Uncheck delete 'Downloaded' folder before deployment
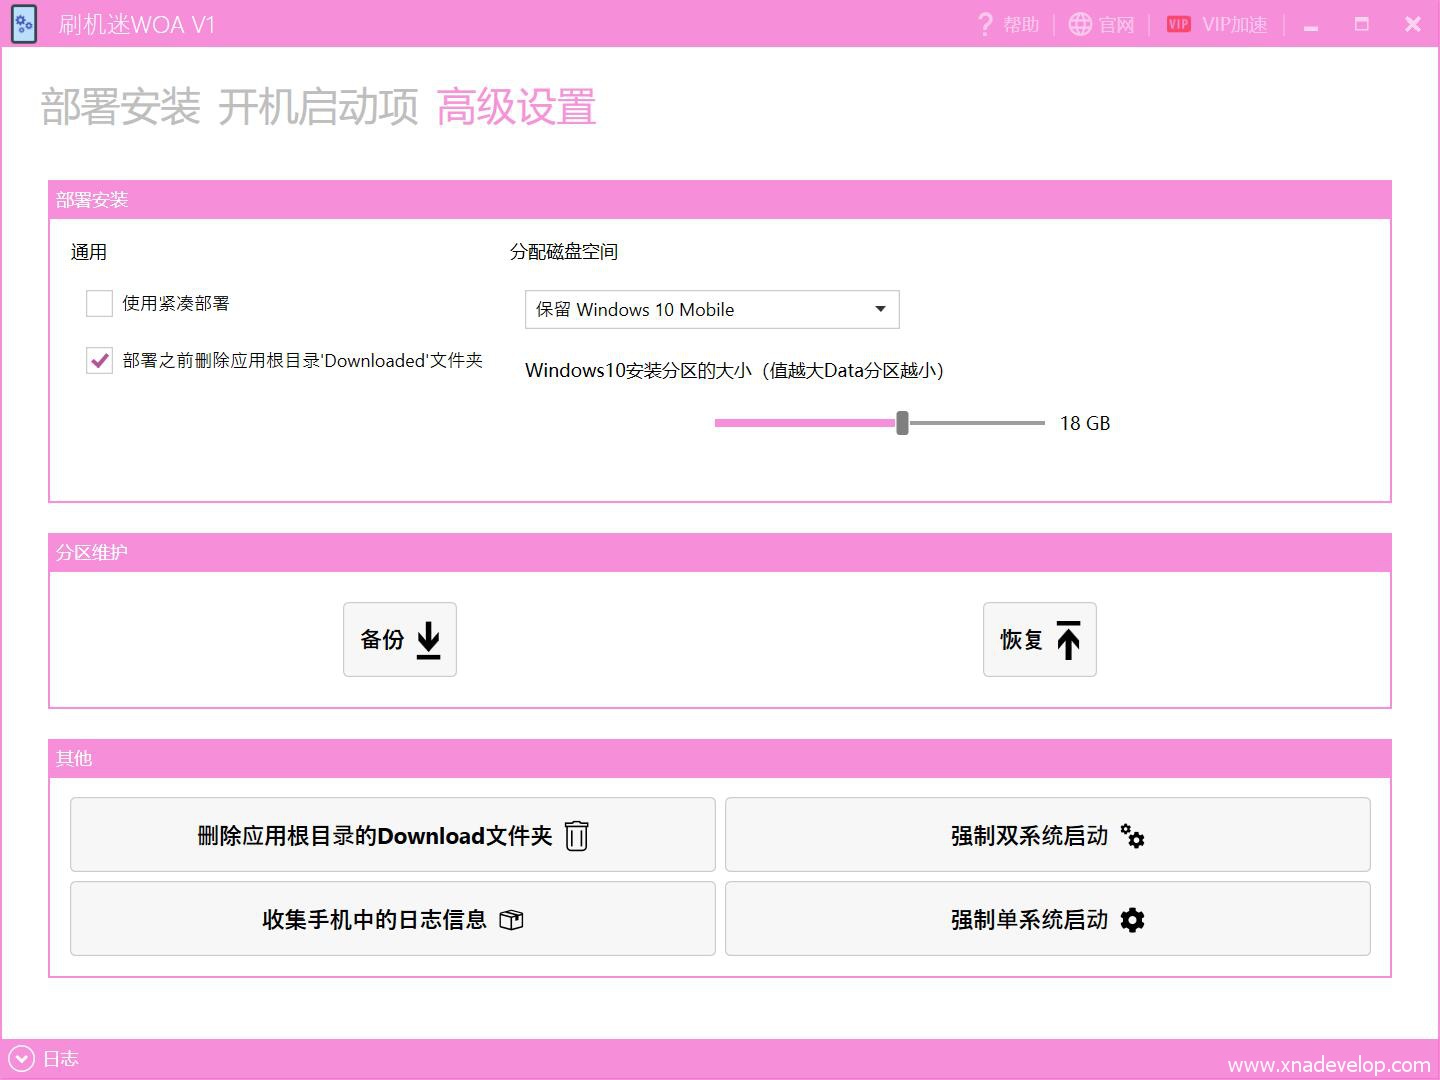 coord(99,361)
